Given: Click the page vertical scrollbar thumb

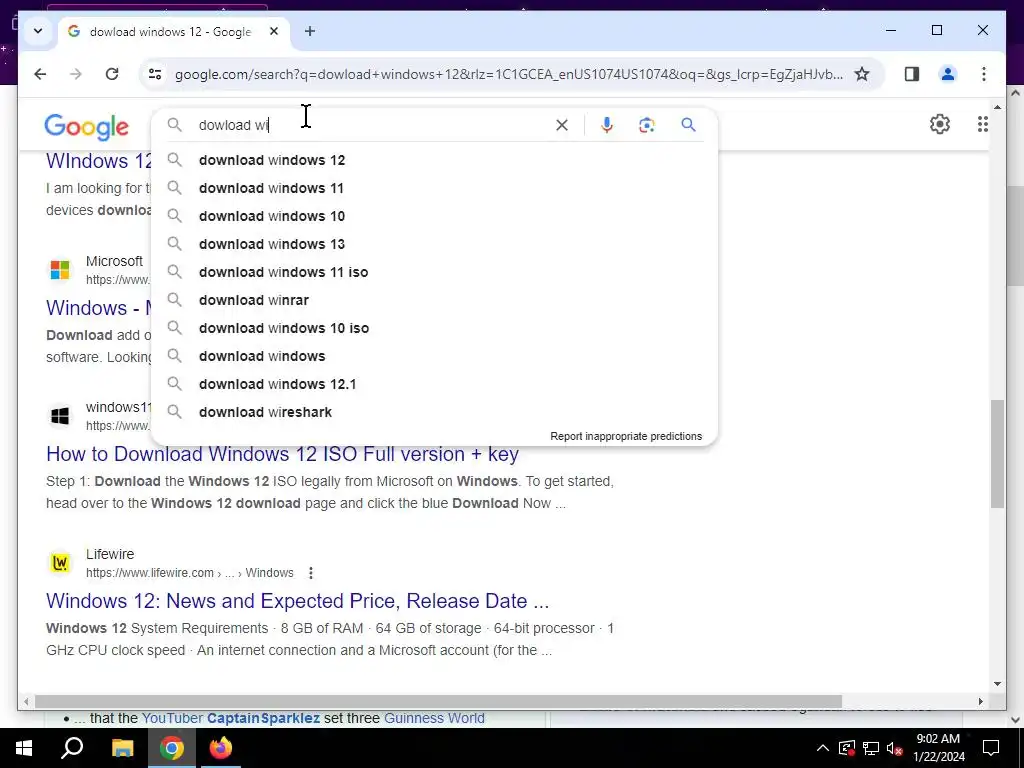Looking at the screenshot, I should 997,453.
